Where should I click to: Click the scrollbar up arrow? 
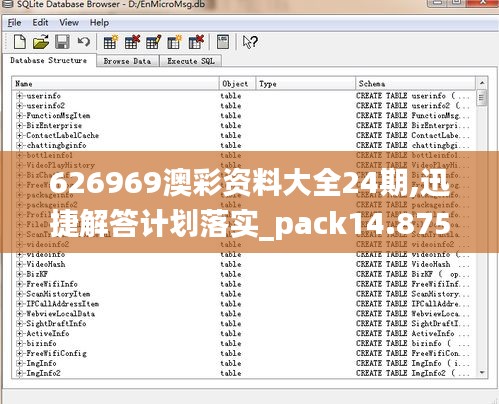(482, 83)
